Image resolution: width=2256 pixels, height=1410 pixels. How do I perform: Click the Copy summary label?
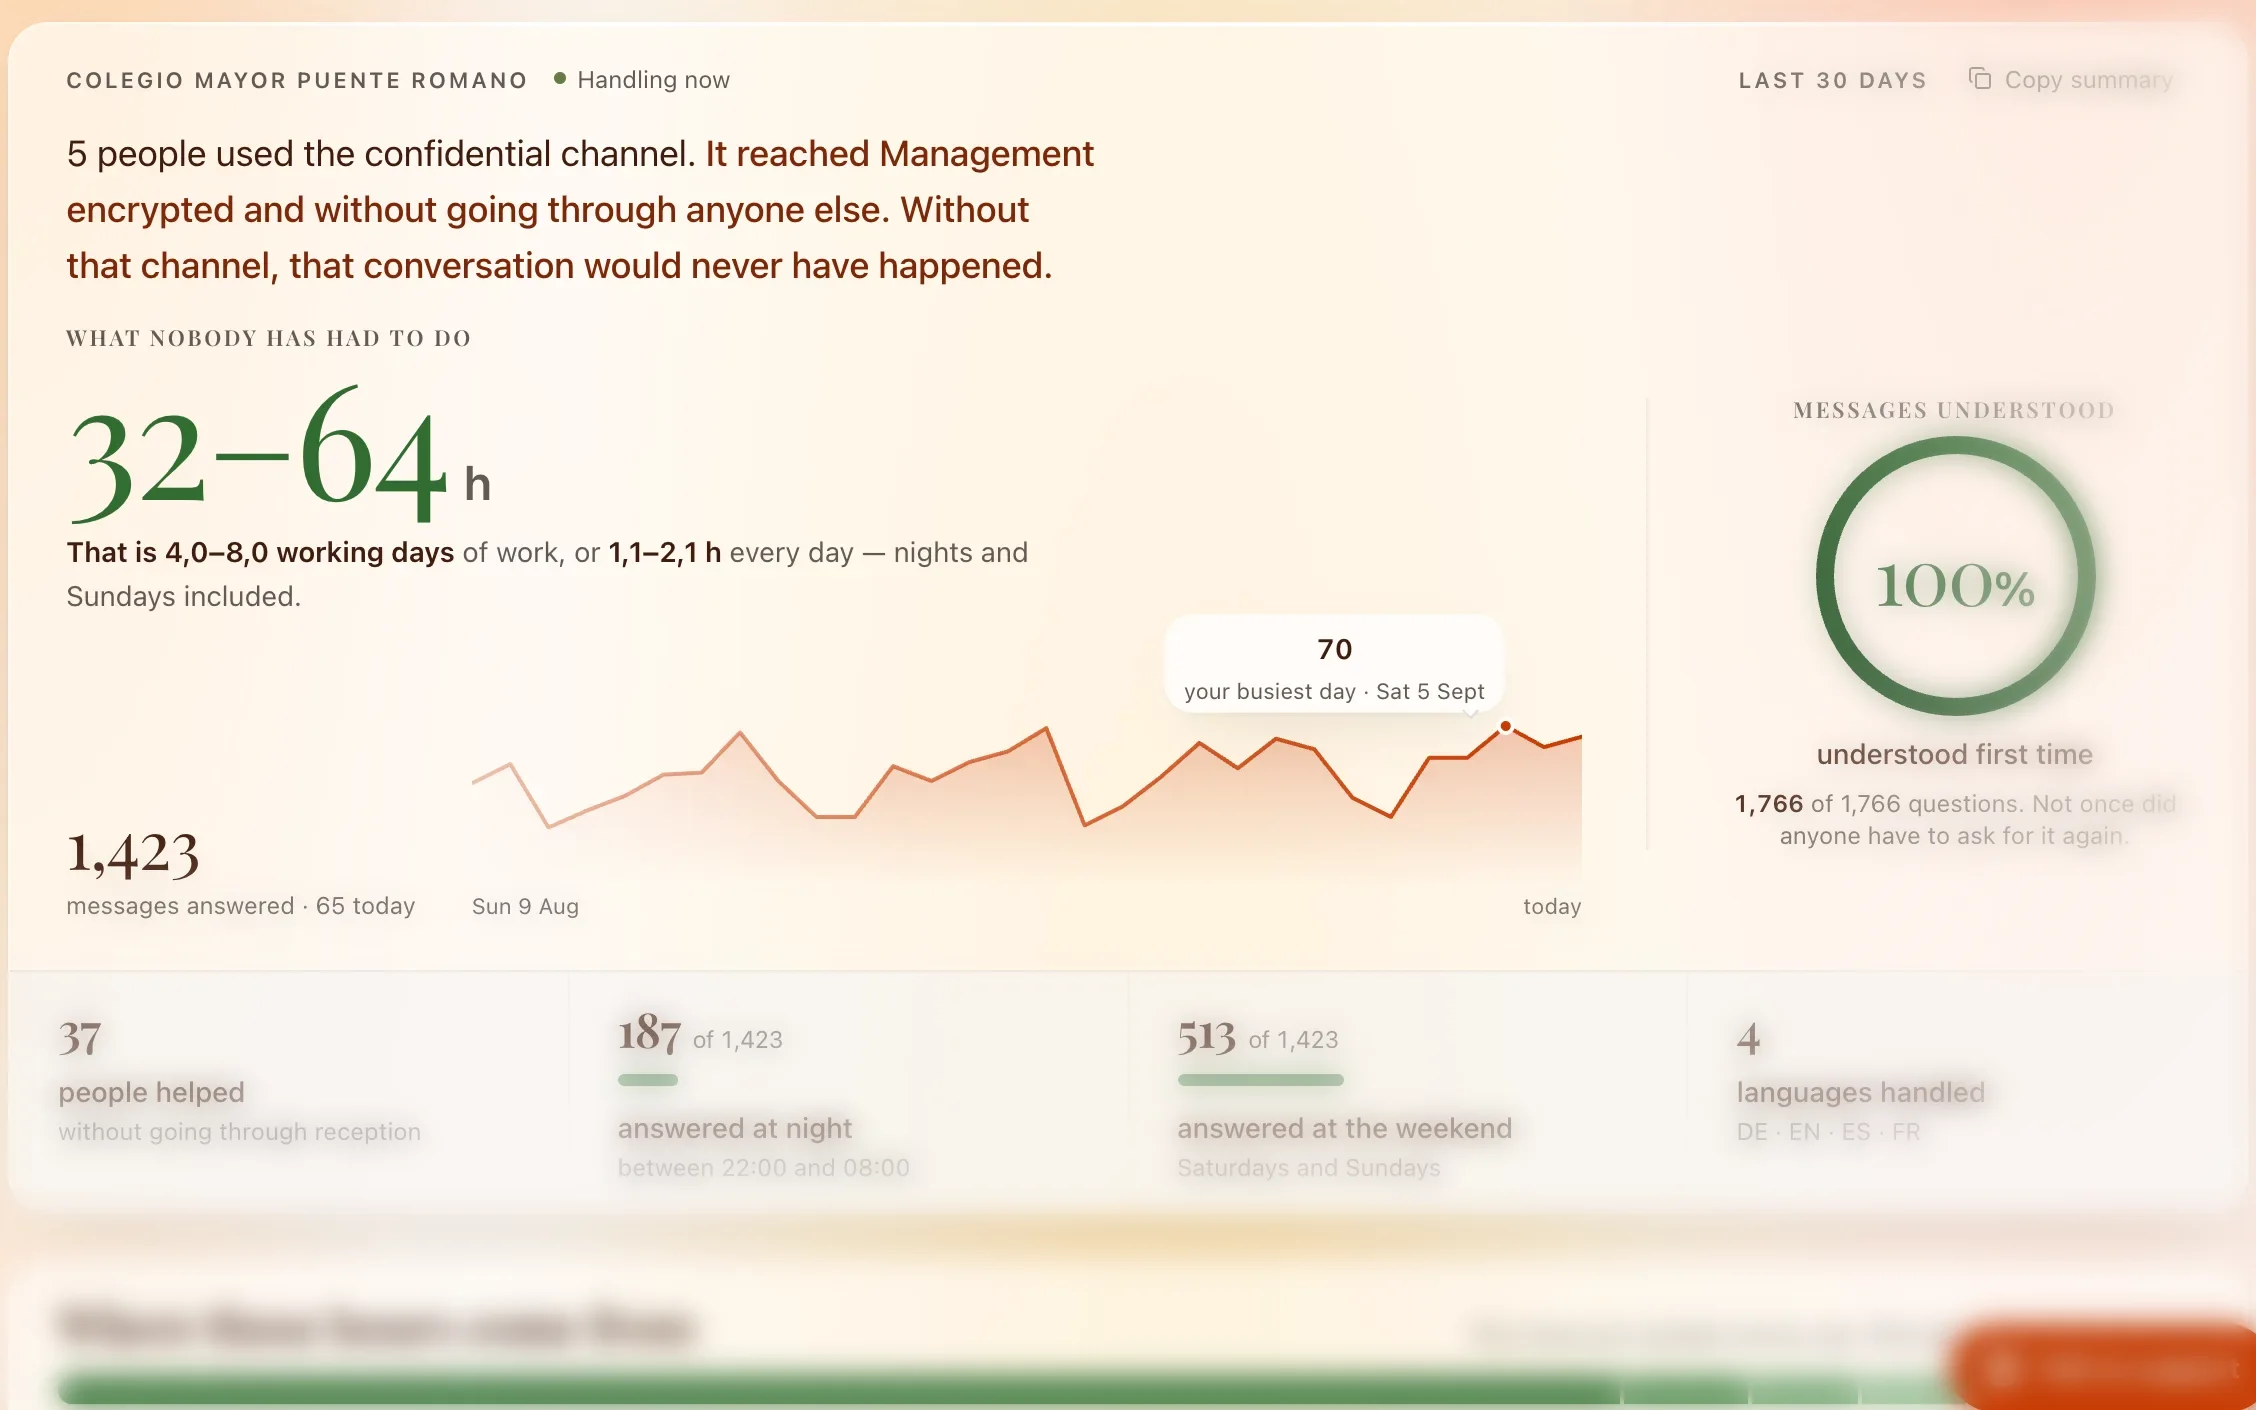2088,80
